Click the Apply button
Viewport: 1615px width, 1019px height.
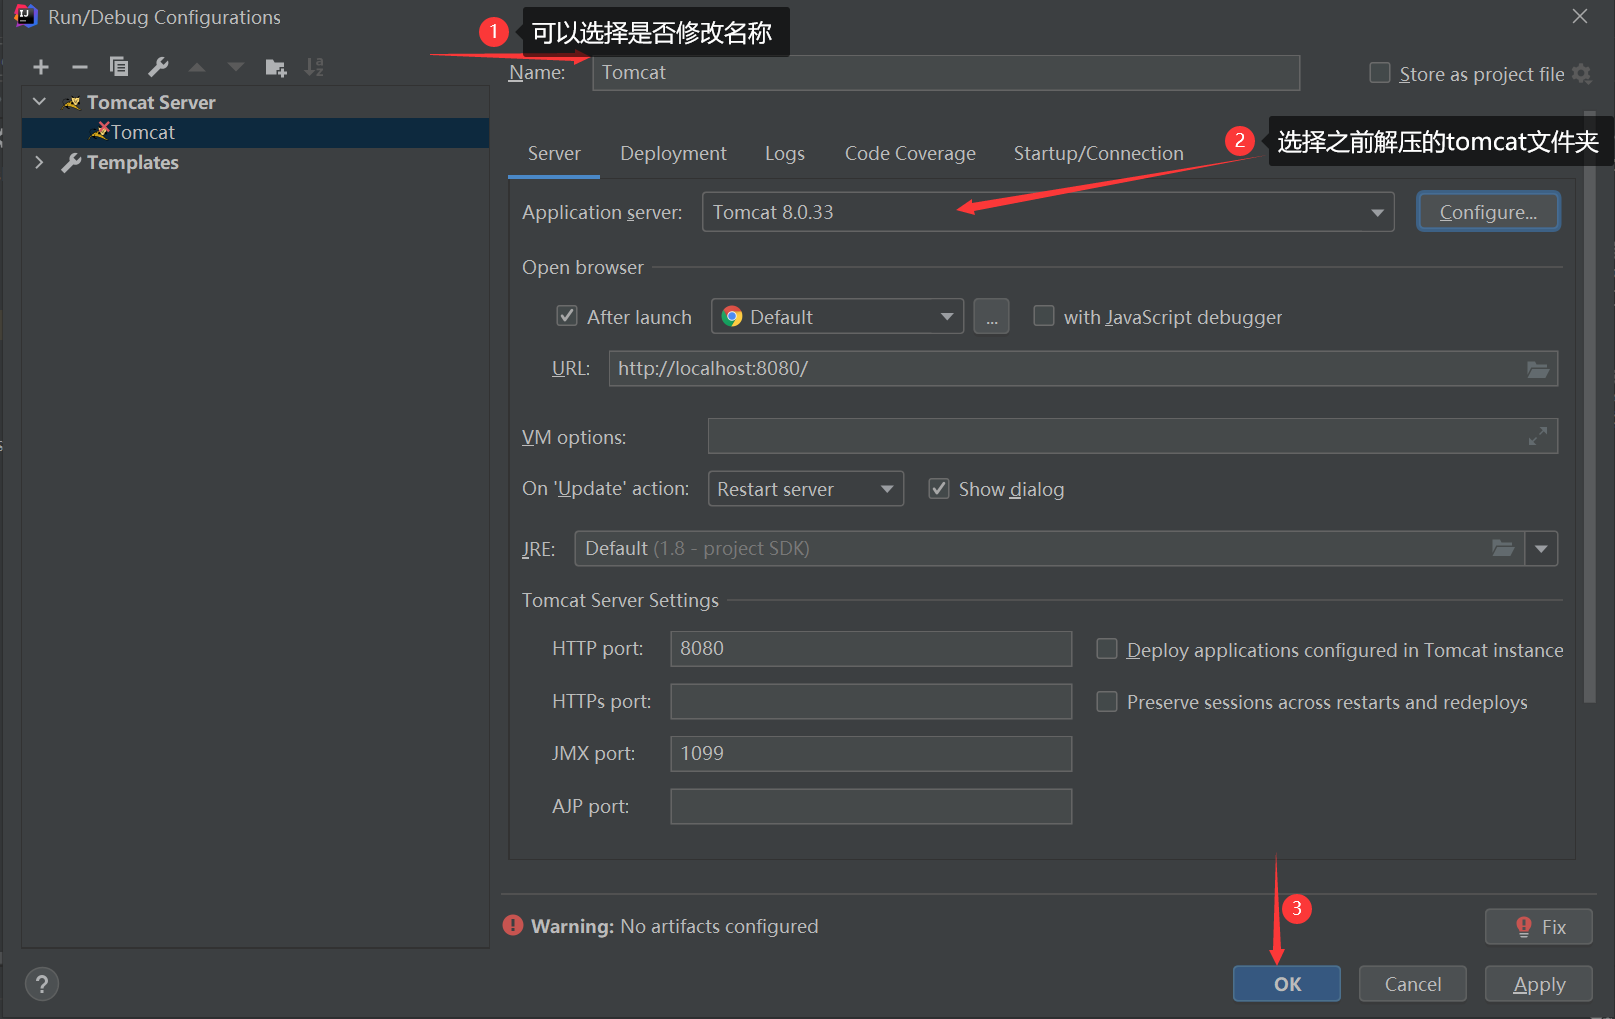click(x=1539, y=984)
